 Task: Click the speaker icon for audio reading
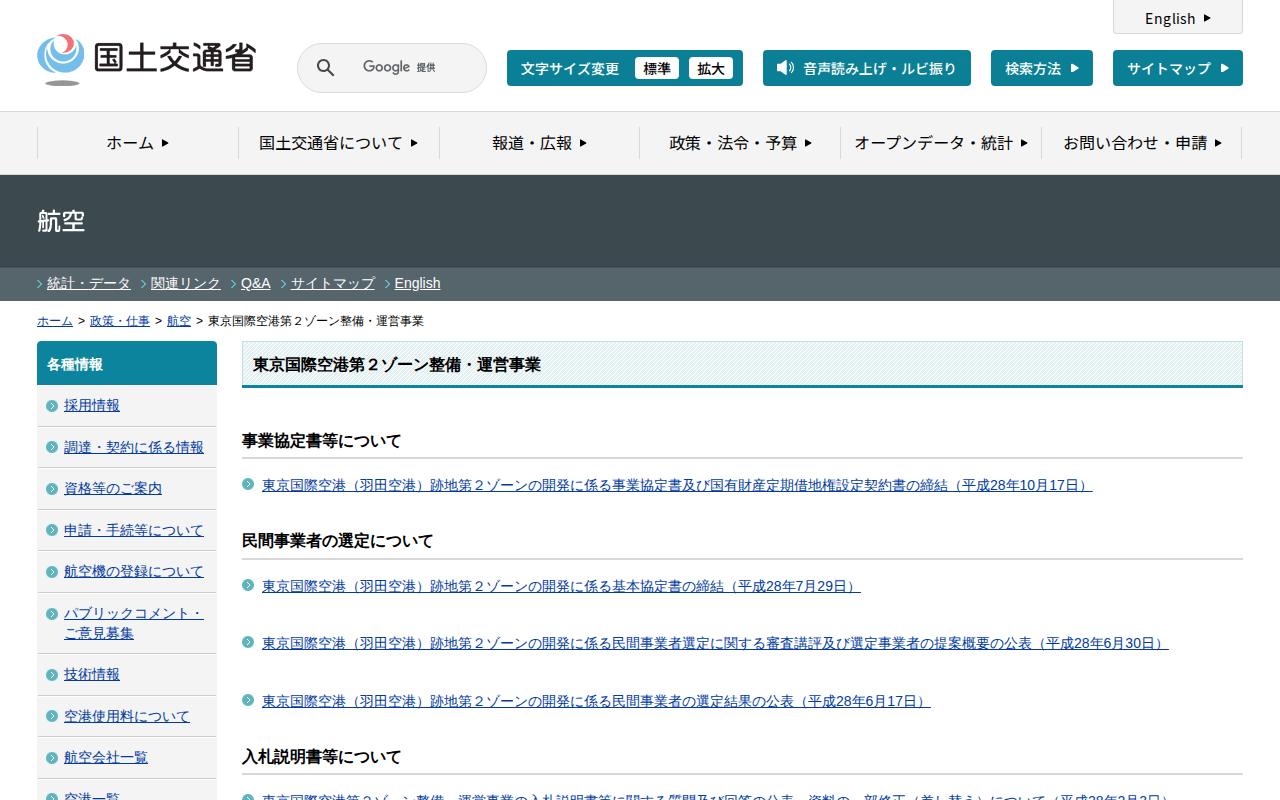coord(785,68)
